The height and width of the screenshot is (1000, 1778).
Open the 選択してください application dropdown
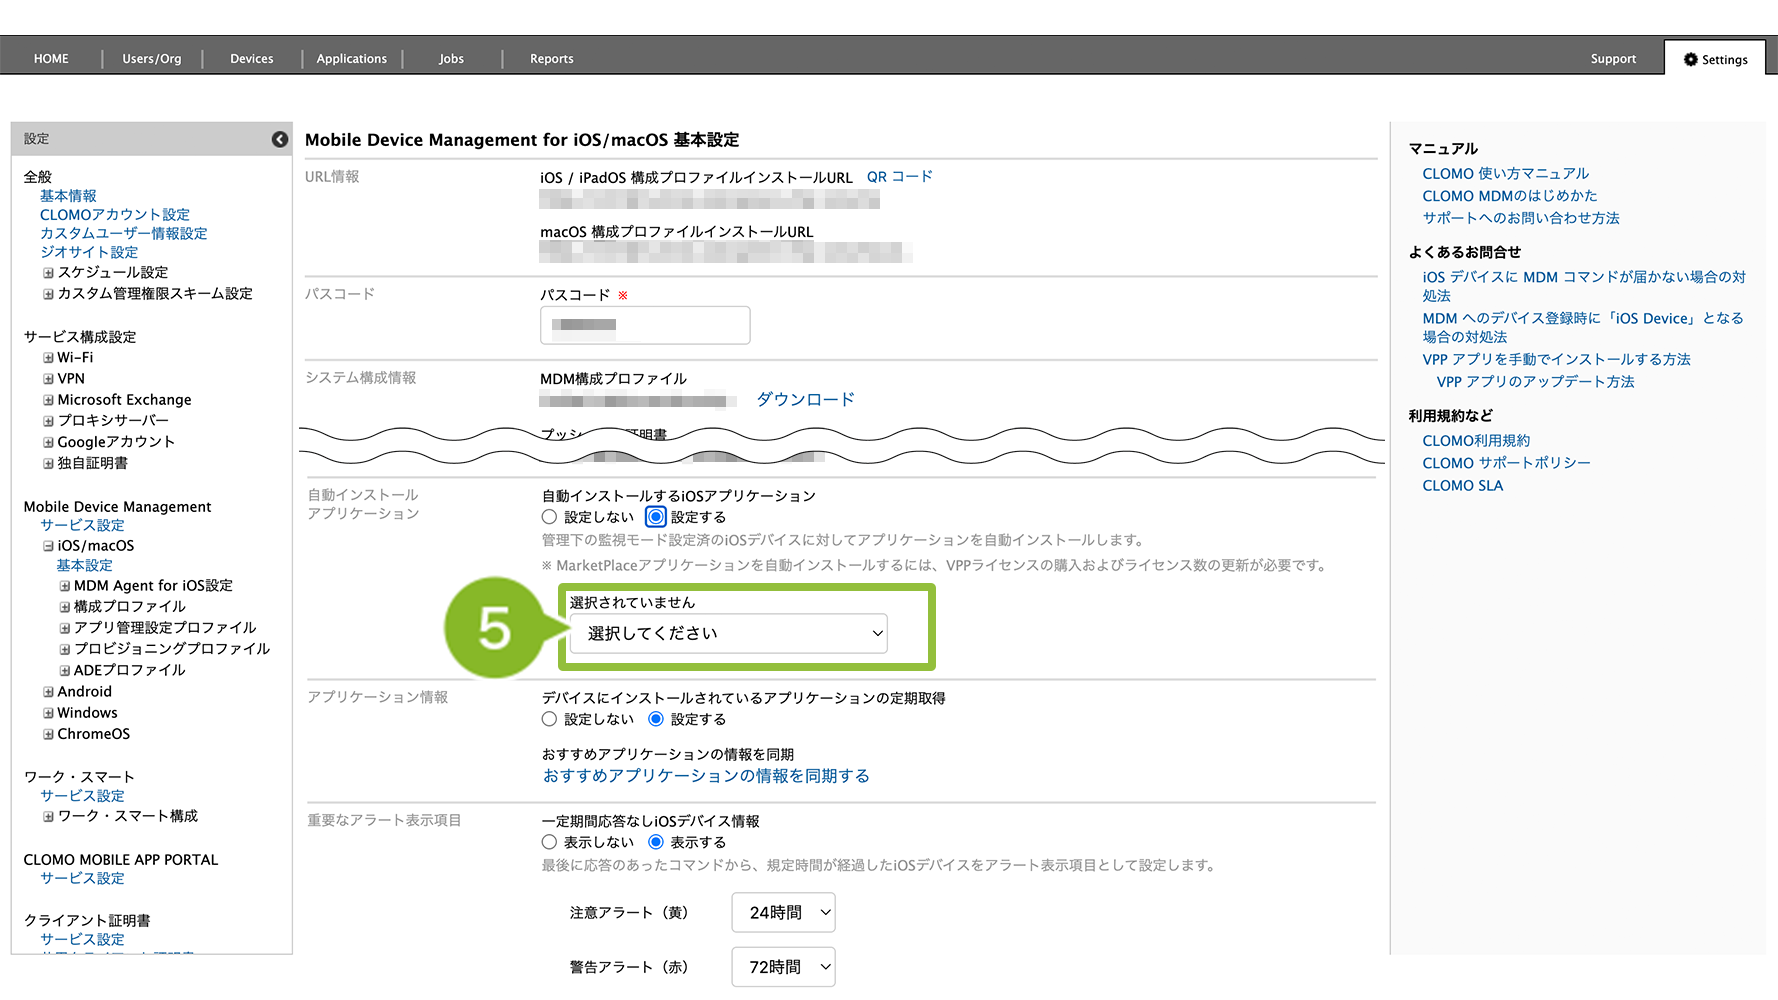(x=728, y=633)
